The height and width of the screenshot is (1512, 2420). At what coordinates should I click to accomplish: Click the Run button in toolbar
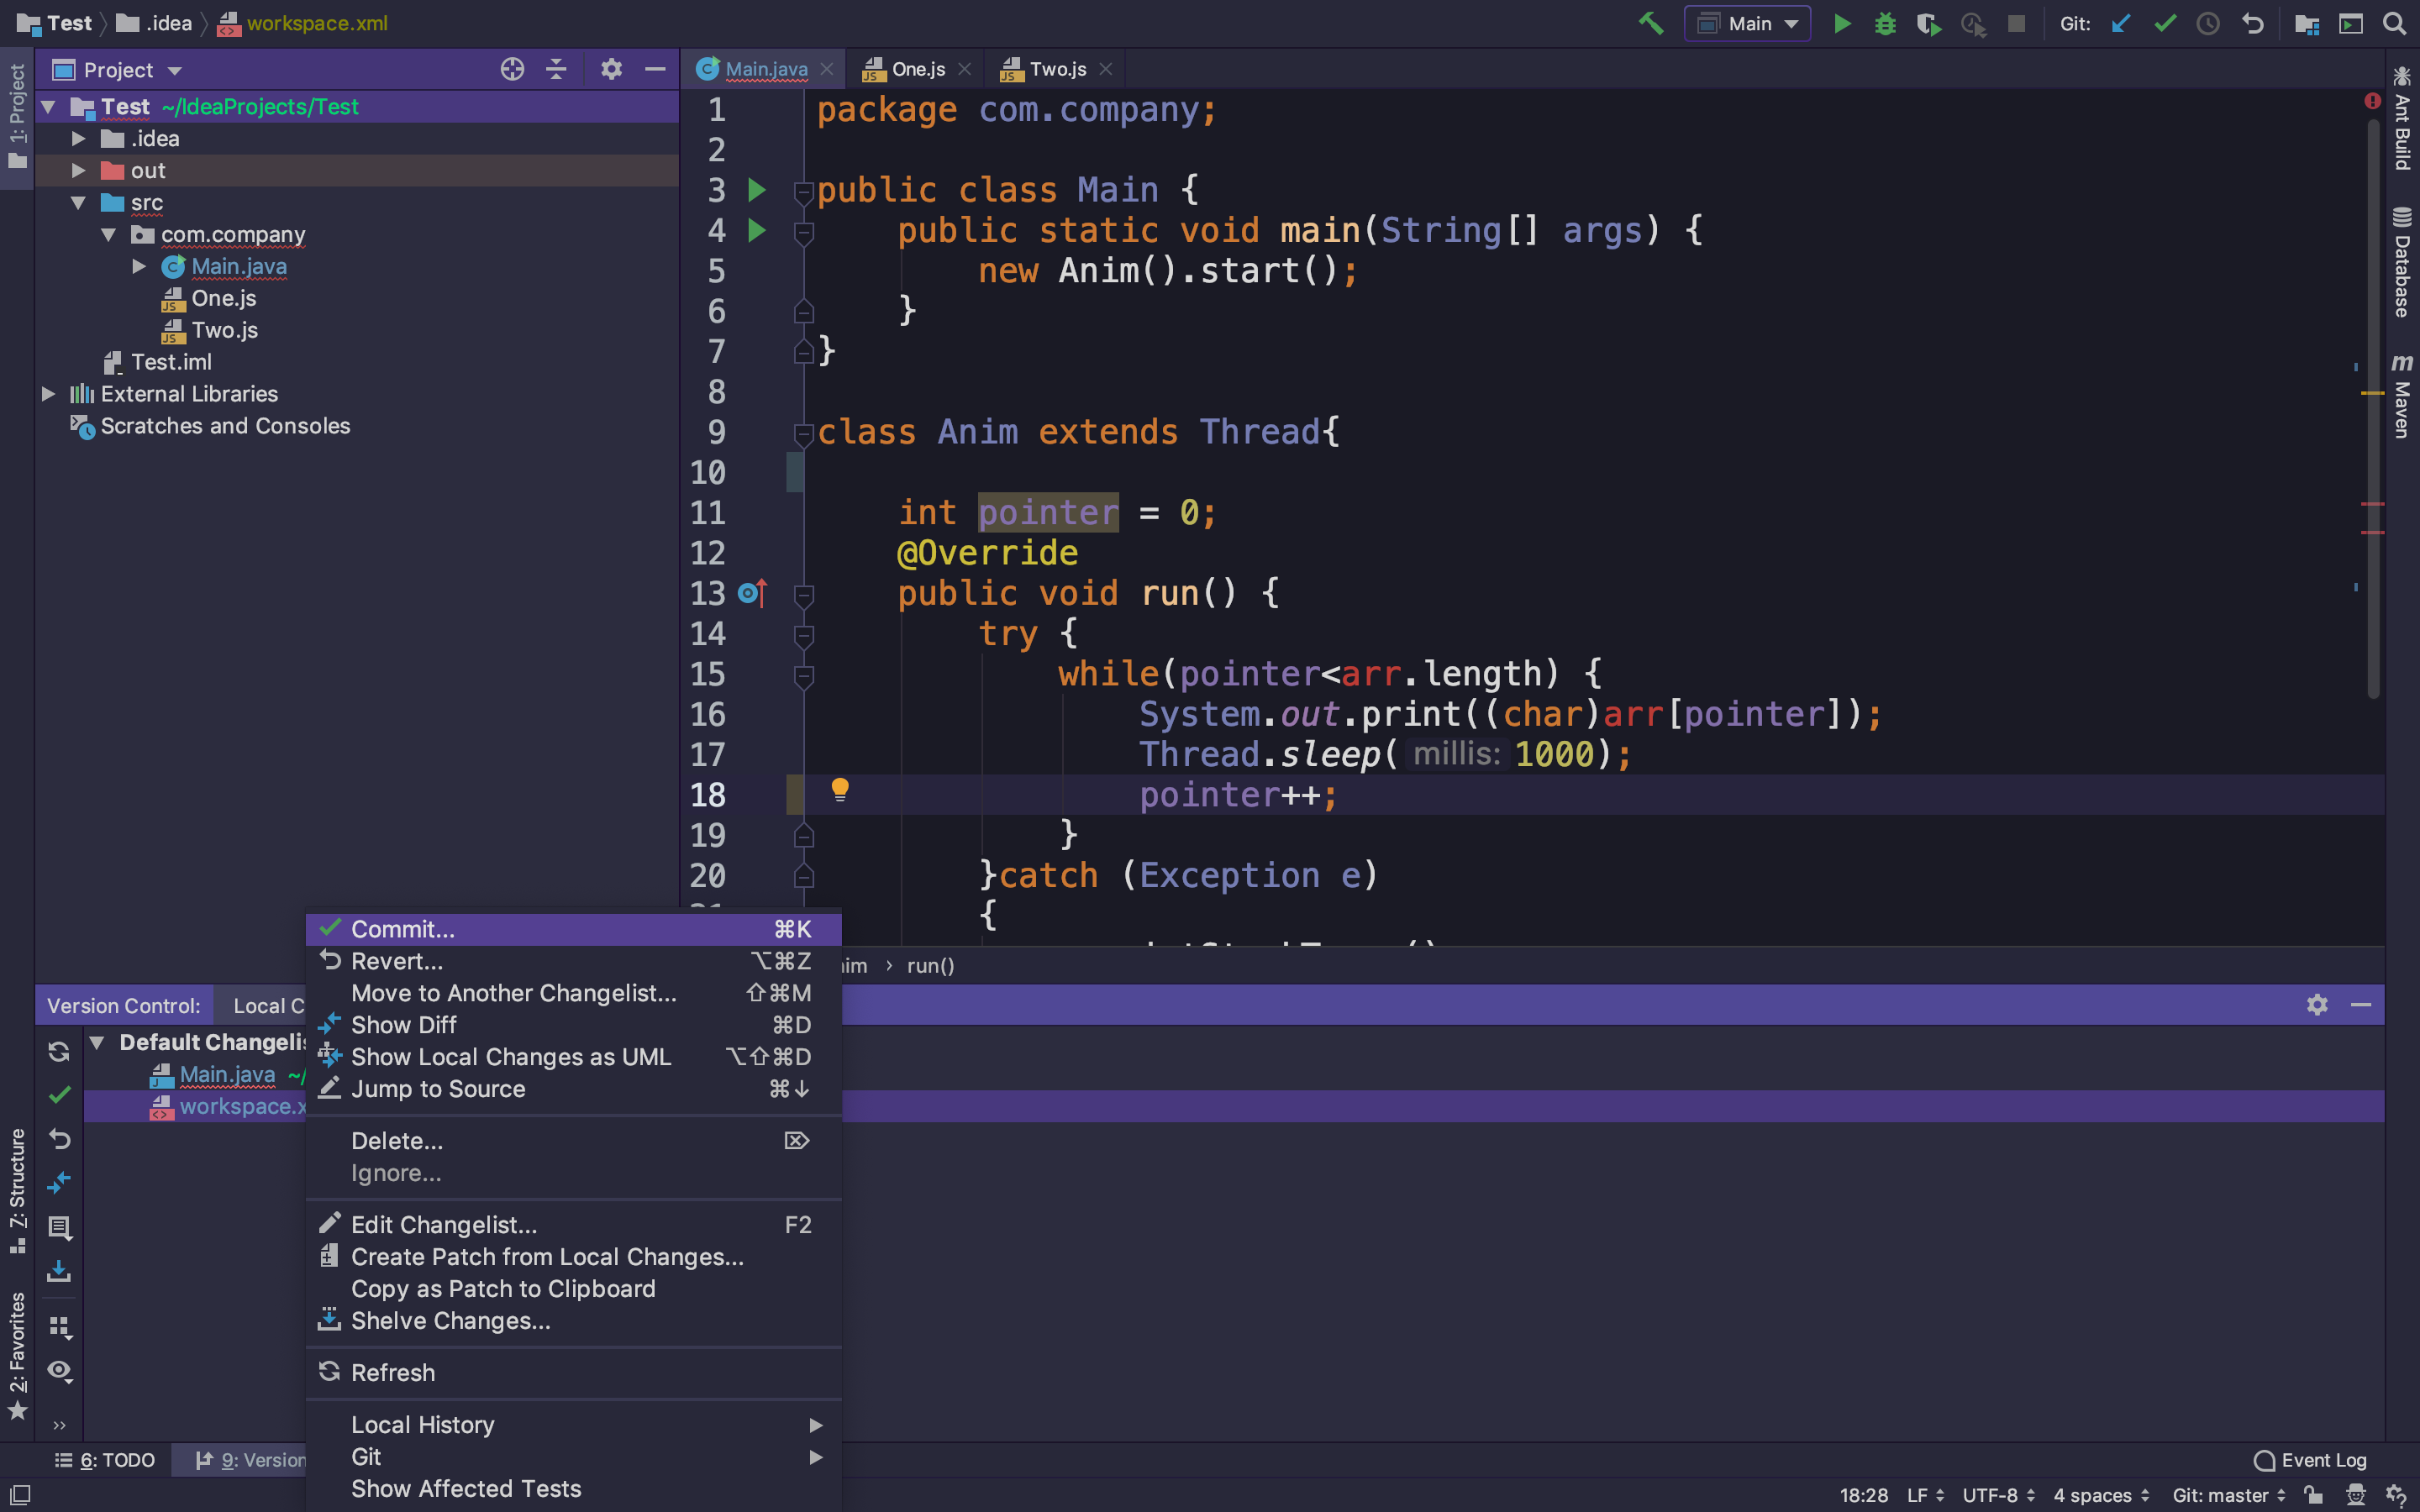[1840, 23]
